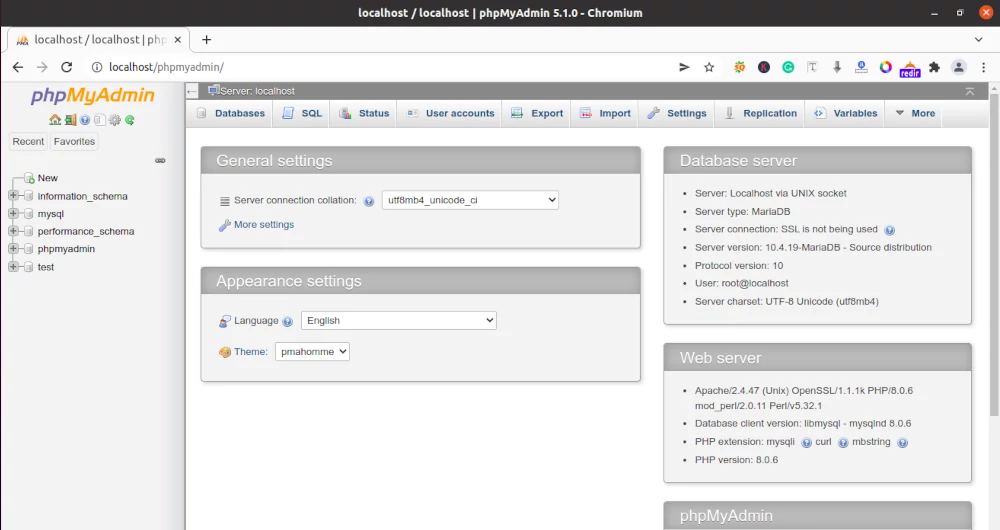Open the Variables tab
Image resolution: width=1000 pixels, height=530 pixels.
point(846,114)
